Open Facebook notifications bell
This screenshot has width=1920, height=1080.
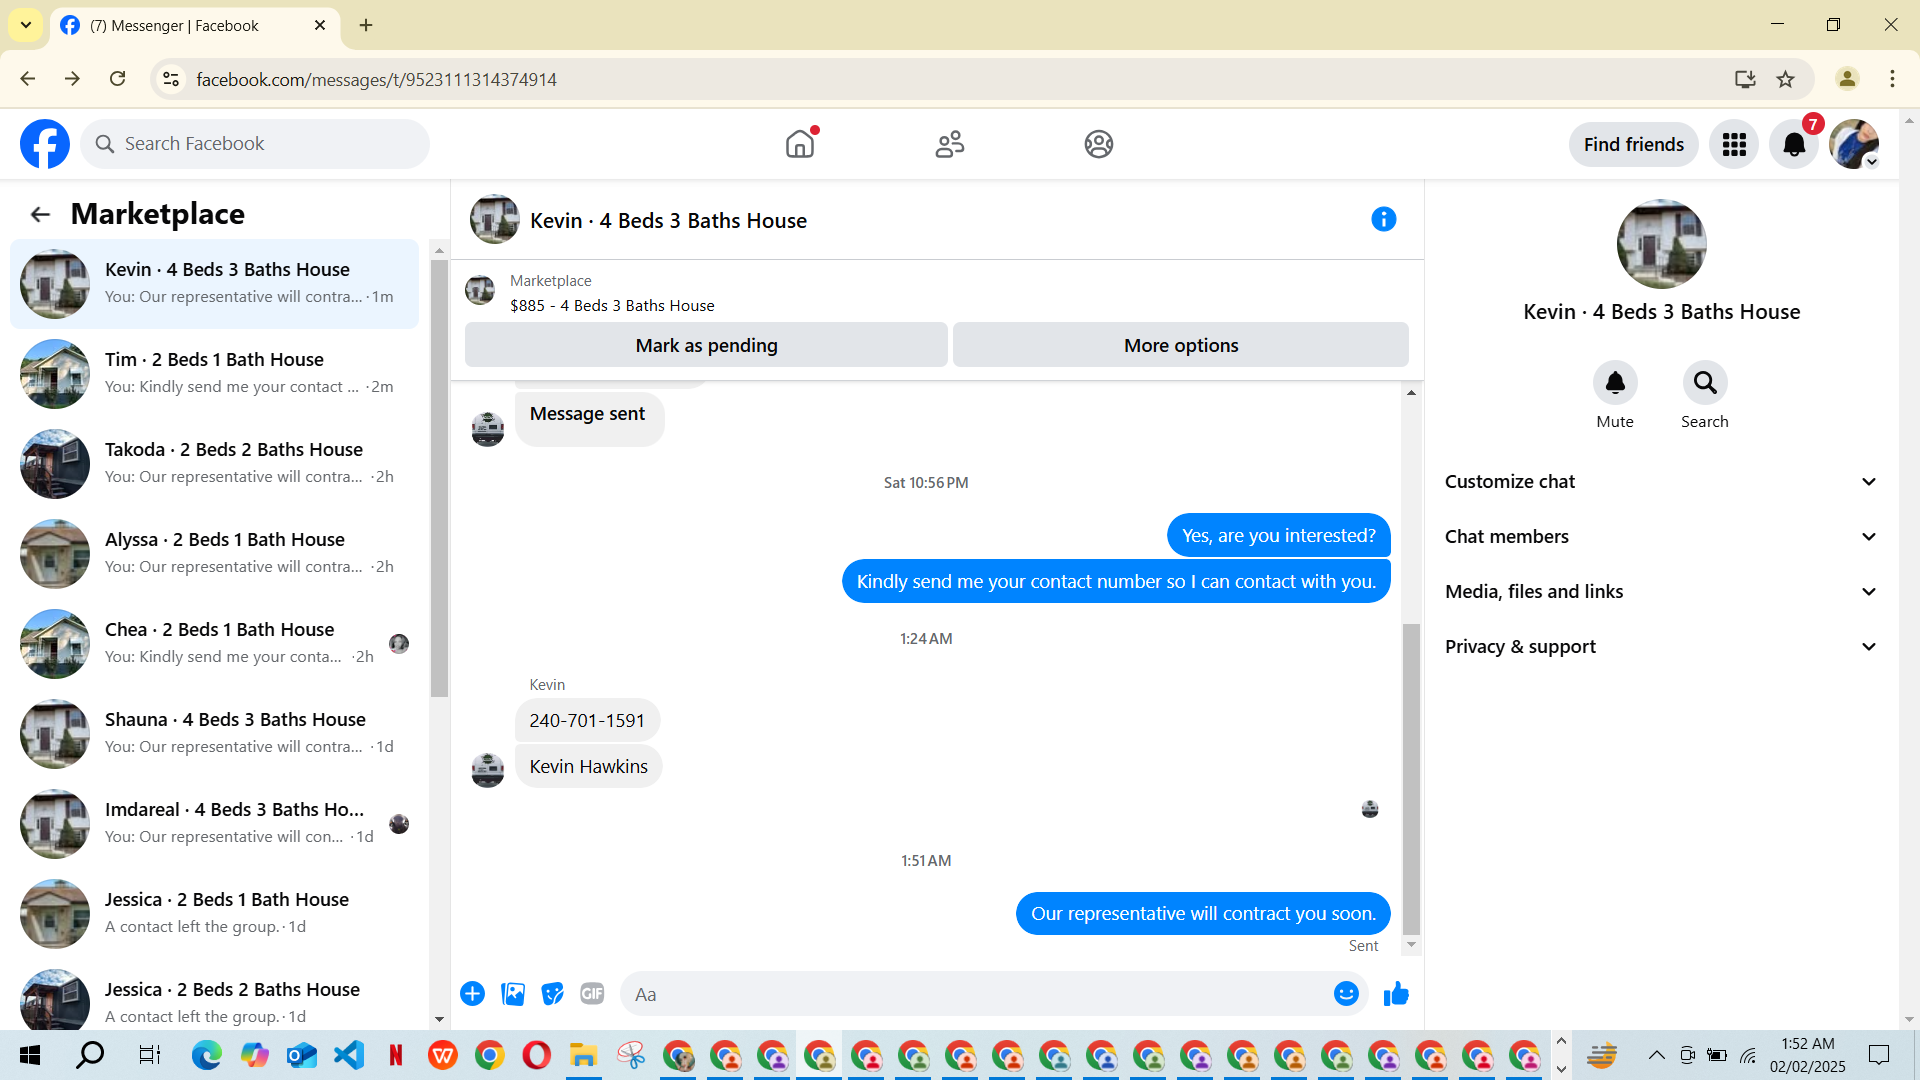[x=1794, y=145]
